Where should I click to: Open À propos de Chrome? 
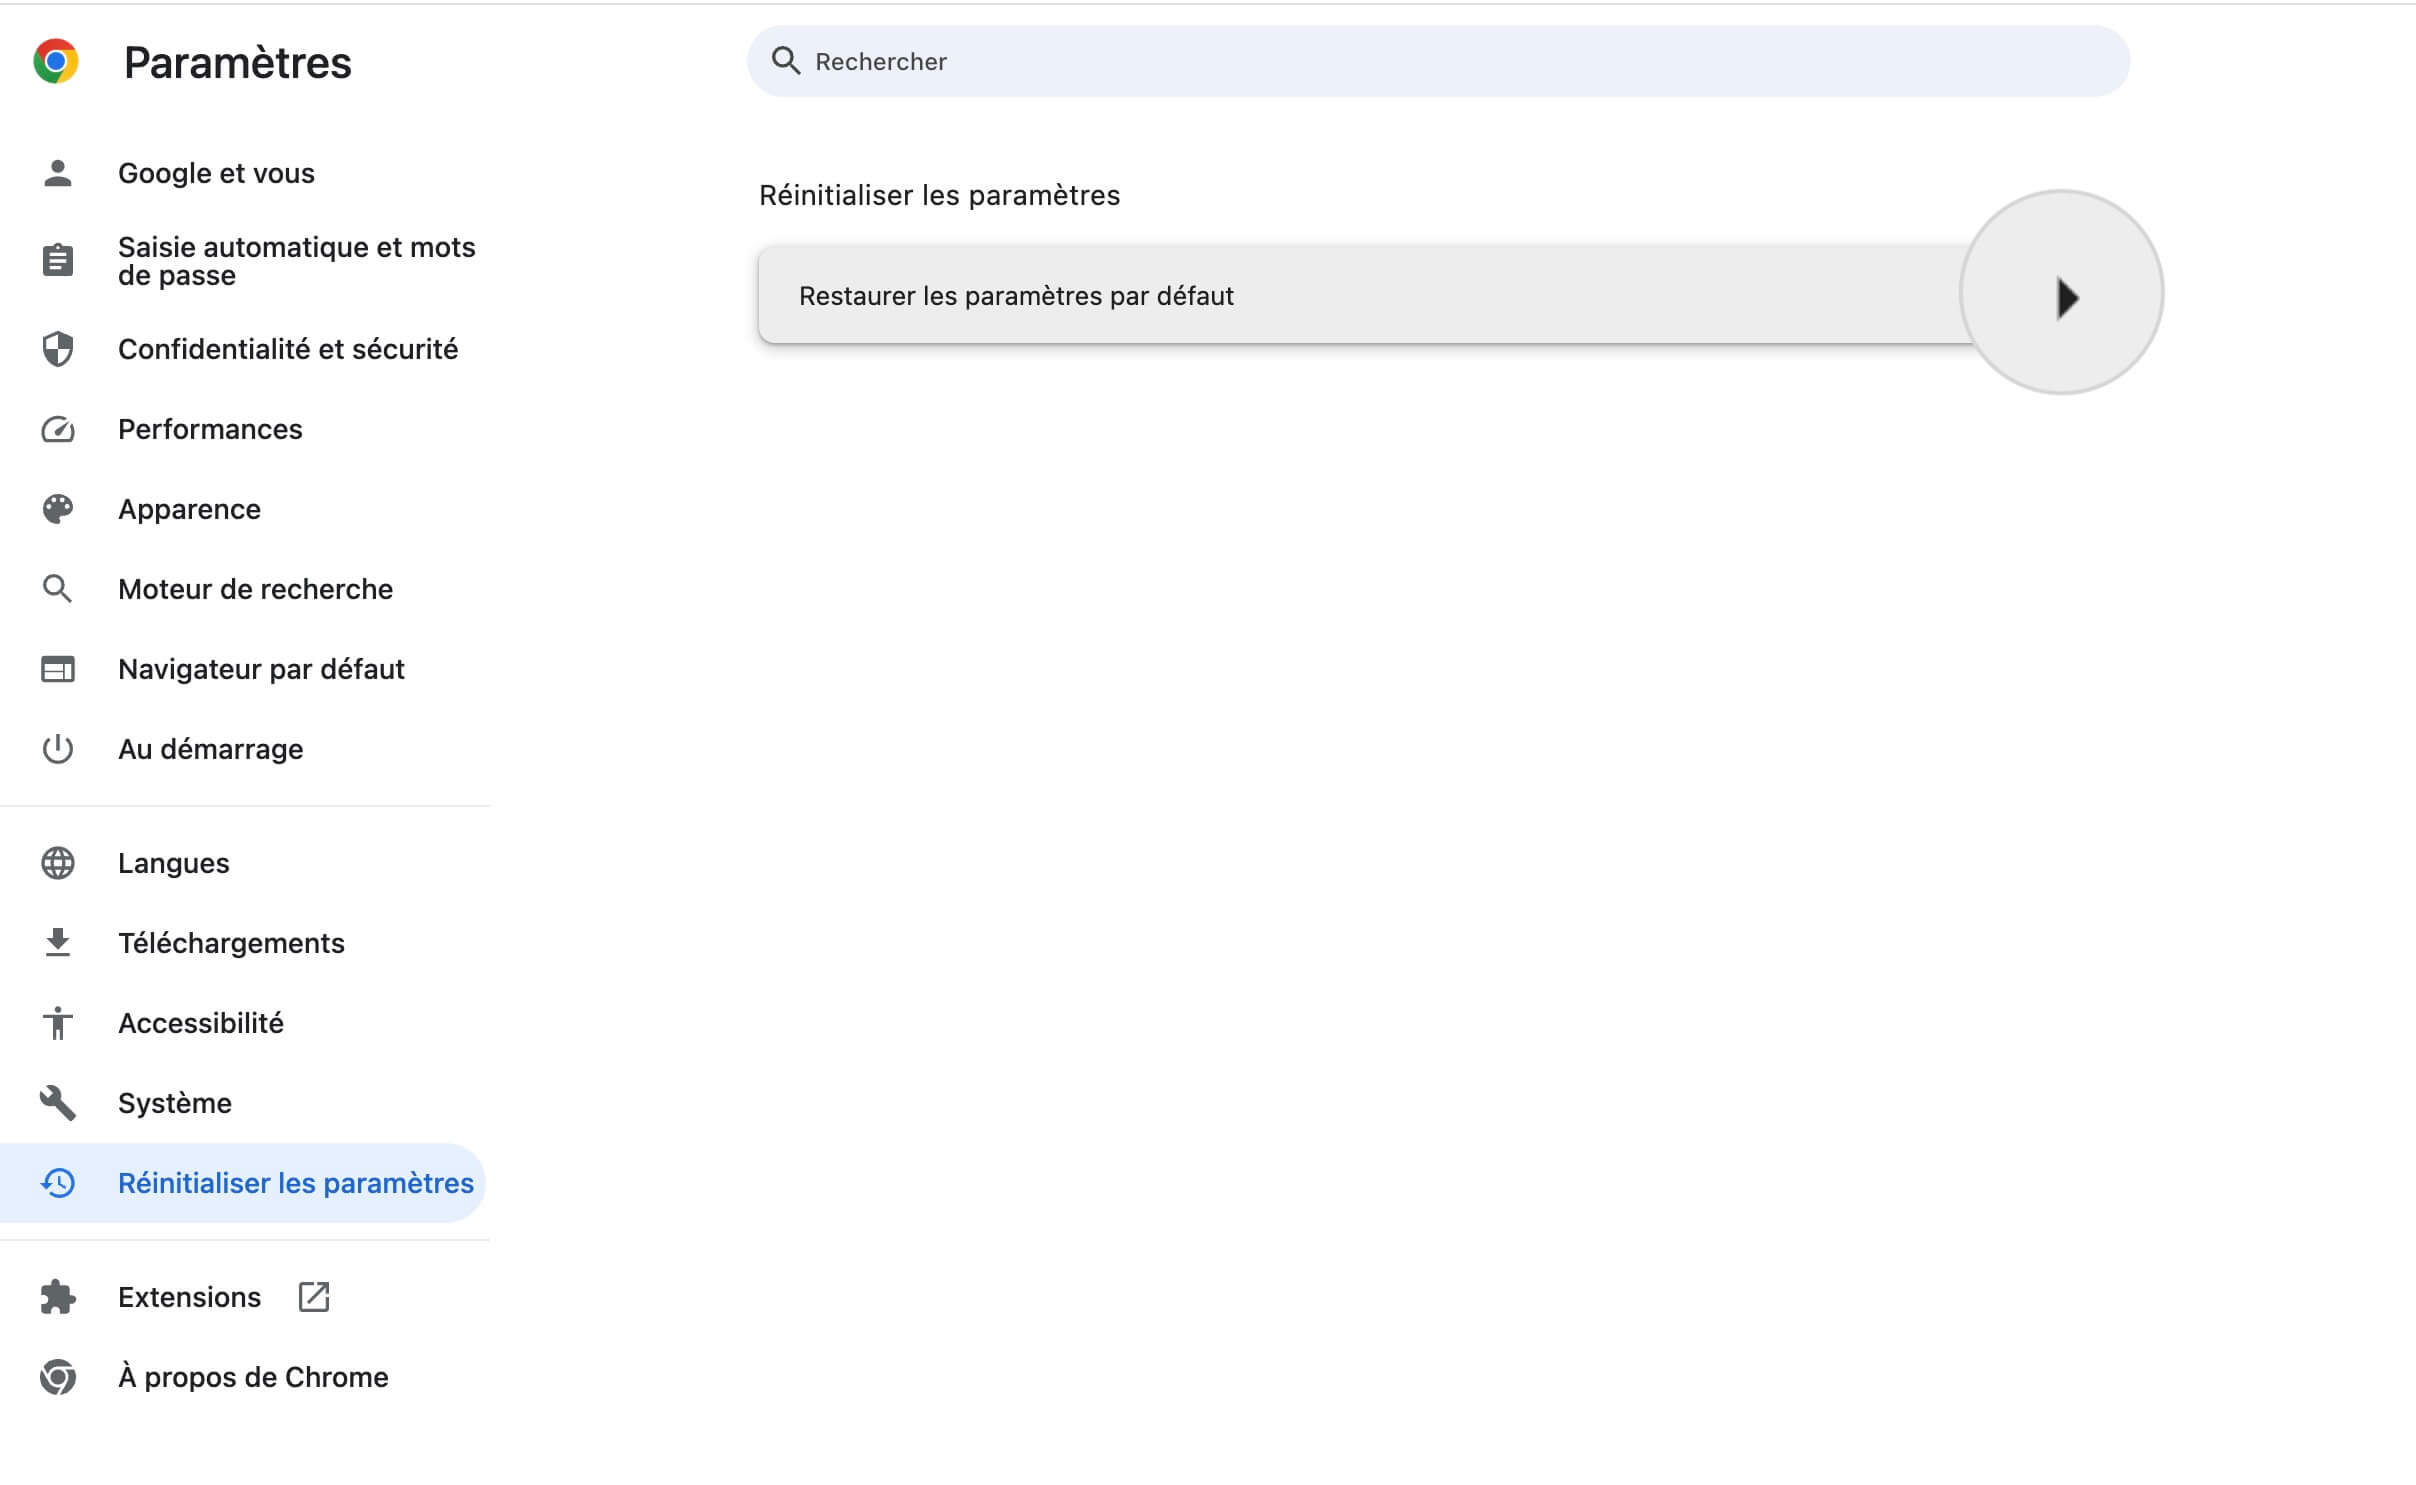pyautogui.click(x=253, y=1377)
